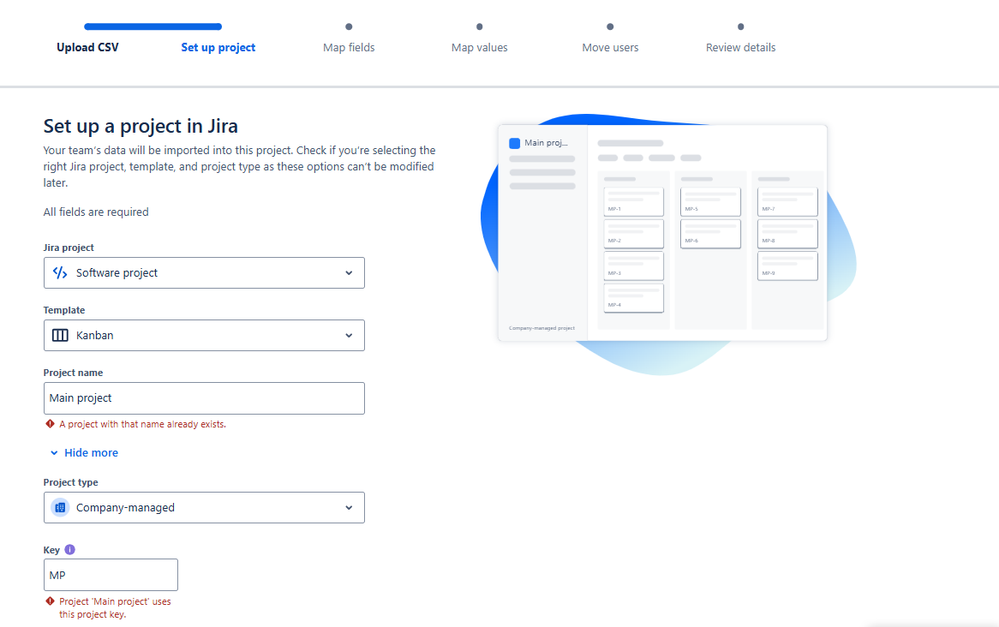Open the Project type dropdown
The height and width of the screenshot is (627, 999).
(204, 508)
